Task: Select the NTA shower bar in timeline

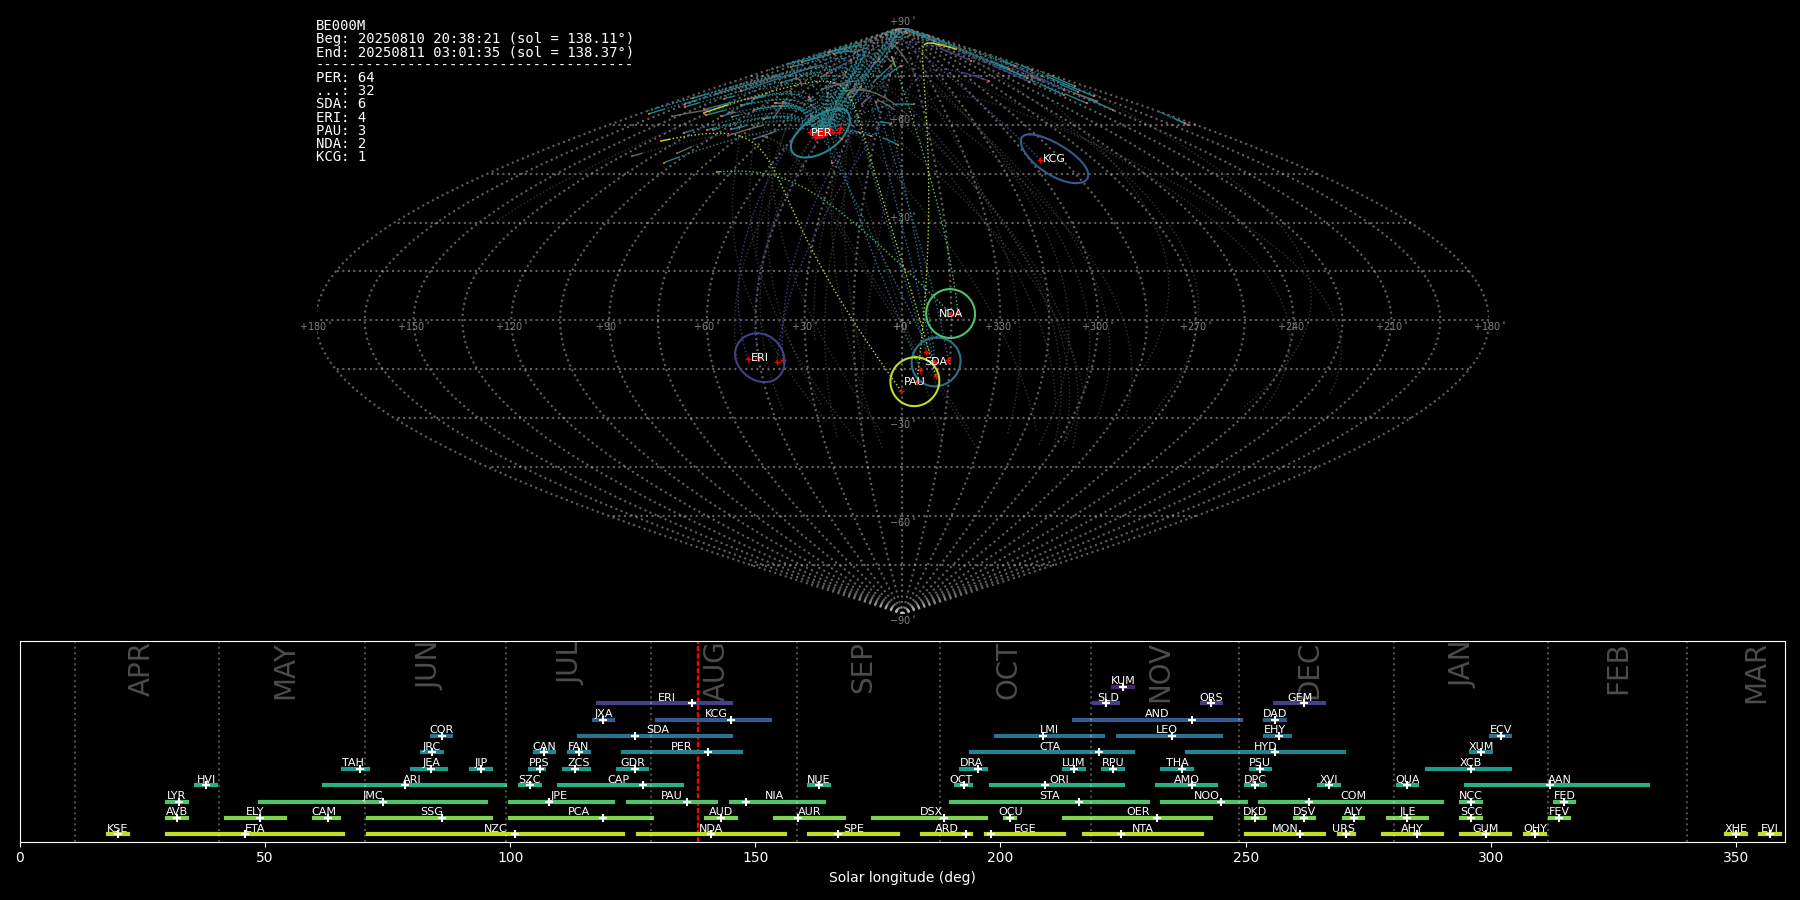Action: coord(1143,834)
